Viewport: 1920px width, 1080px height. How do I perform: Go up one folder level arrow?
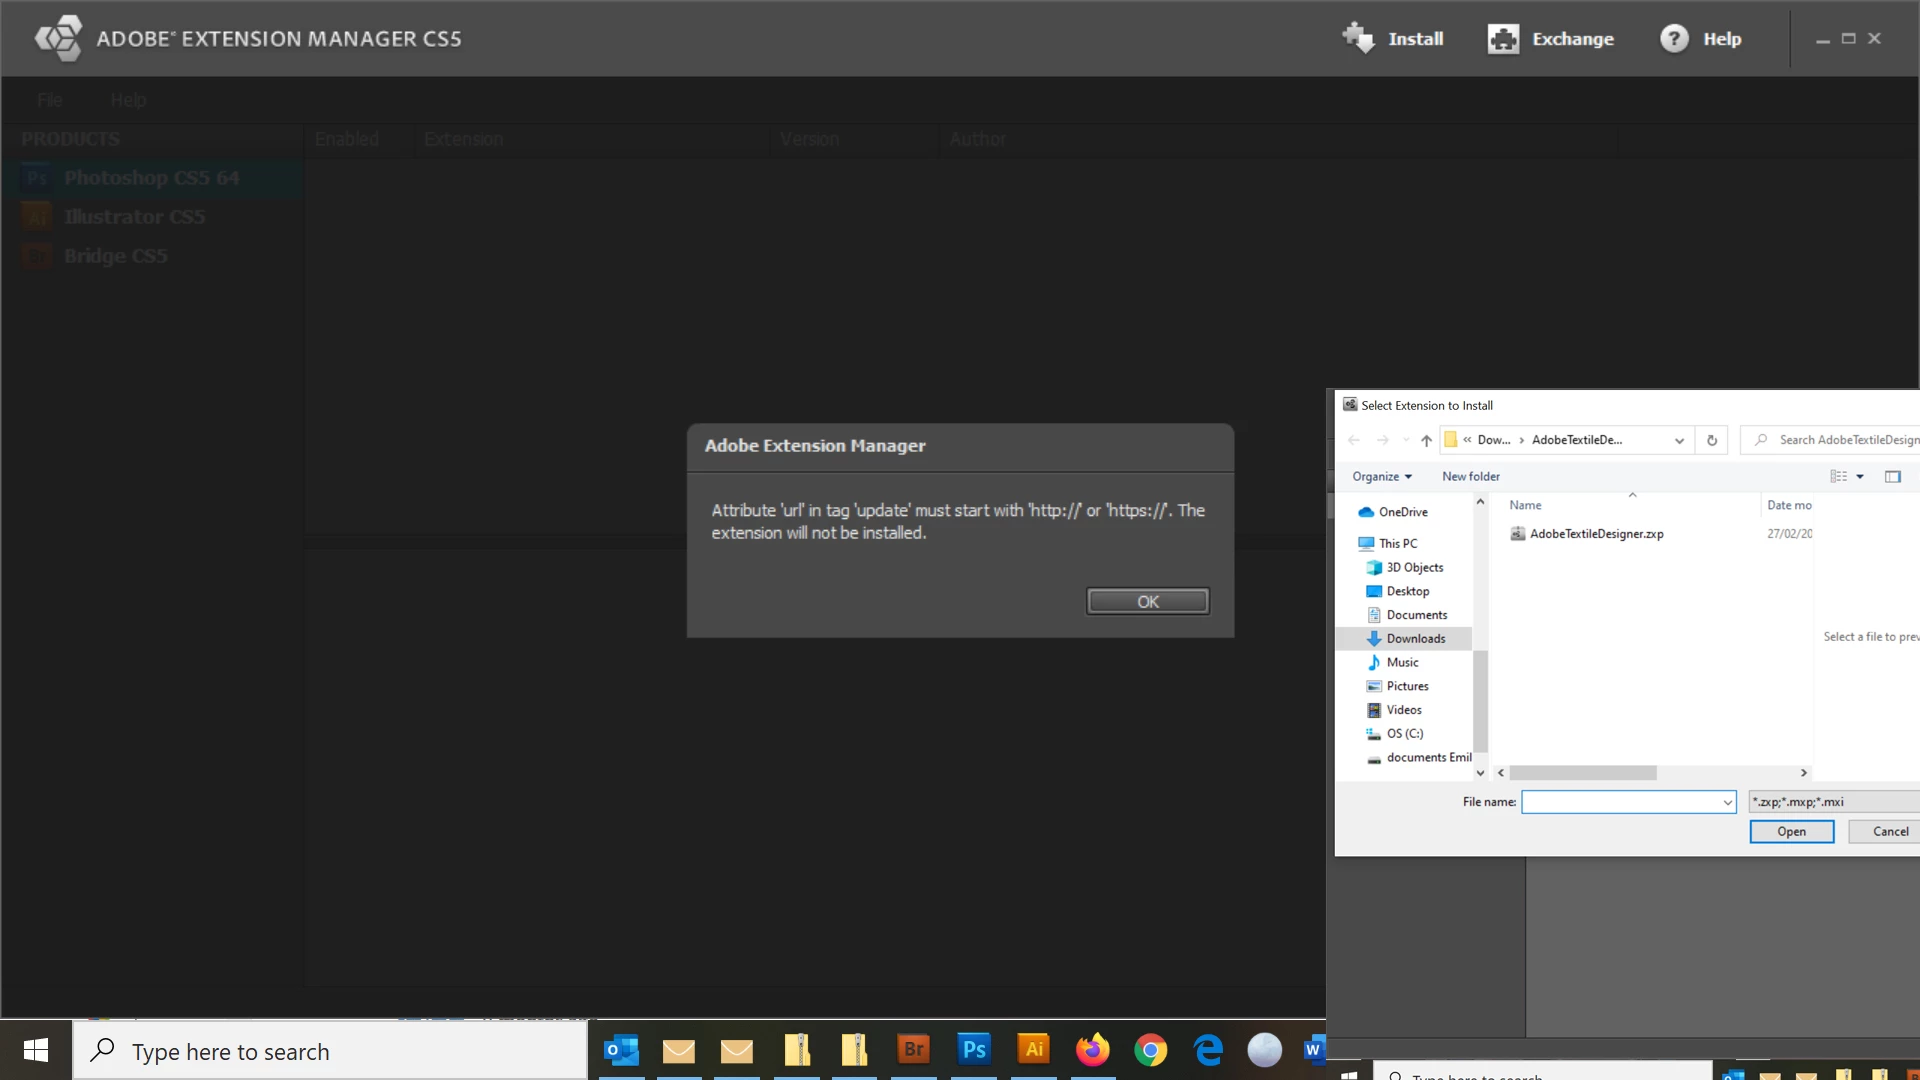click(x=1426, y=440)
